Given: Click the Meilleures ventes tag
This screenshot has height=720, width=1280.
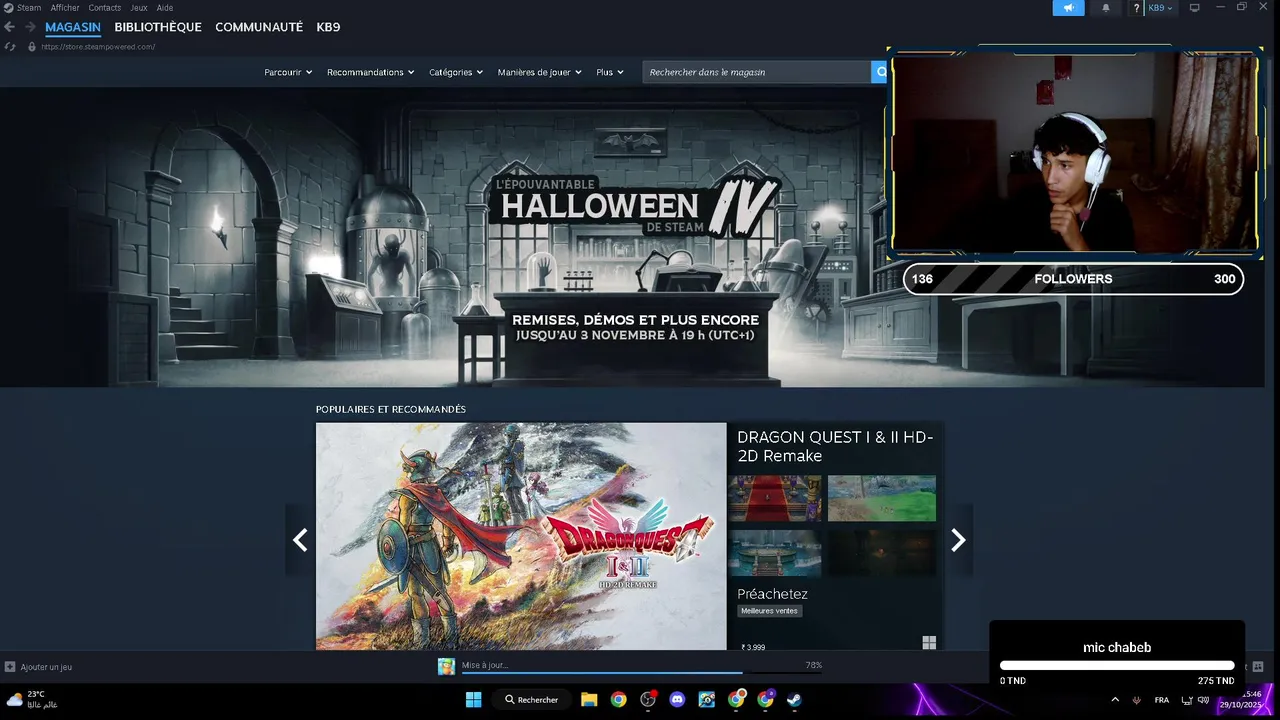Looking at the screenshot, I should (770, 611).
